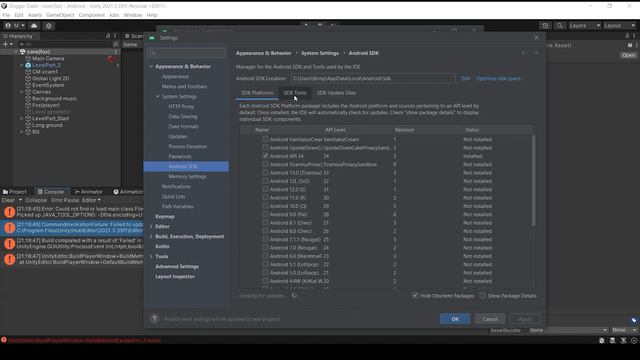Switch to the SDK Tools tab
Screen dimensions: 640x360
[295, 93]
